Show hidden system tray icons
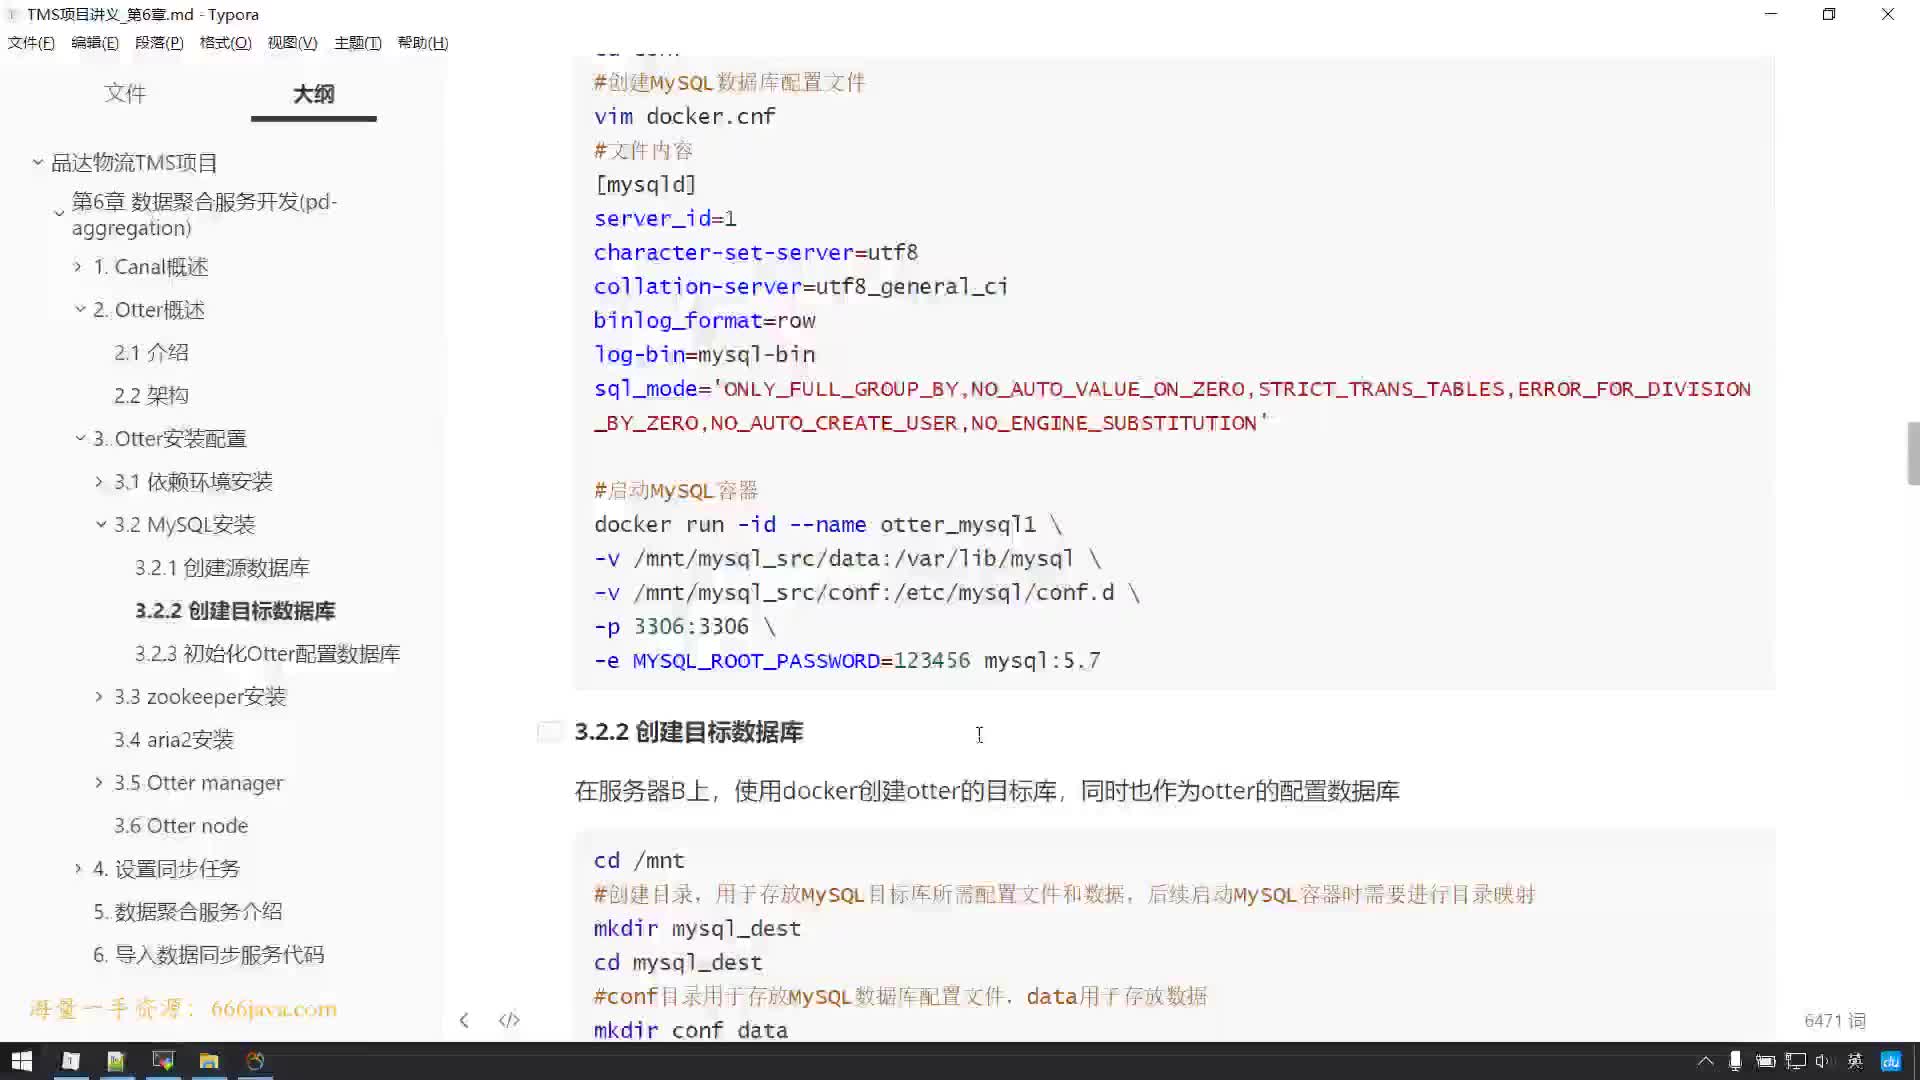The height and width of the screenshot is (1080, 1920). (x=1705, y=1061)
